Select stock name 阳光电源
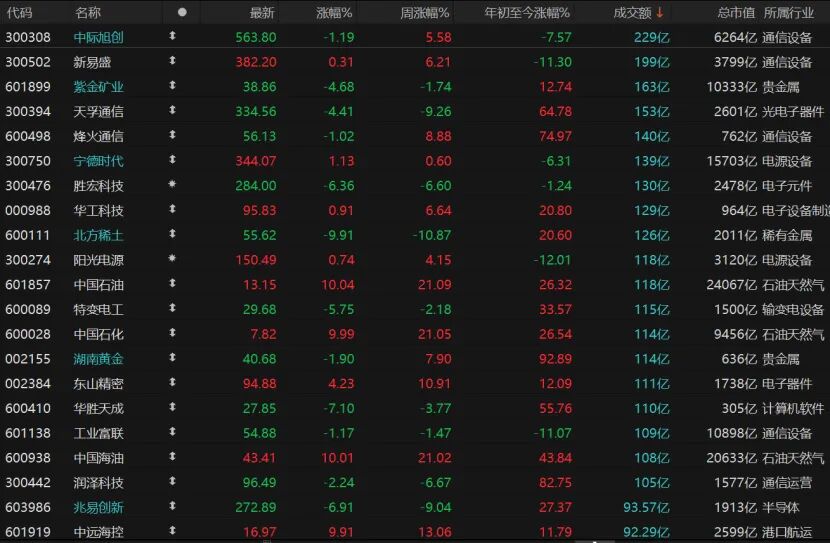The height and width of the screenshot is (543, 830). 98,260
